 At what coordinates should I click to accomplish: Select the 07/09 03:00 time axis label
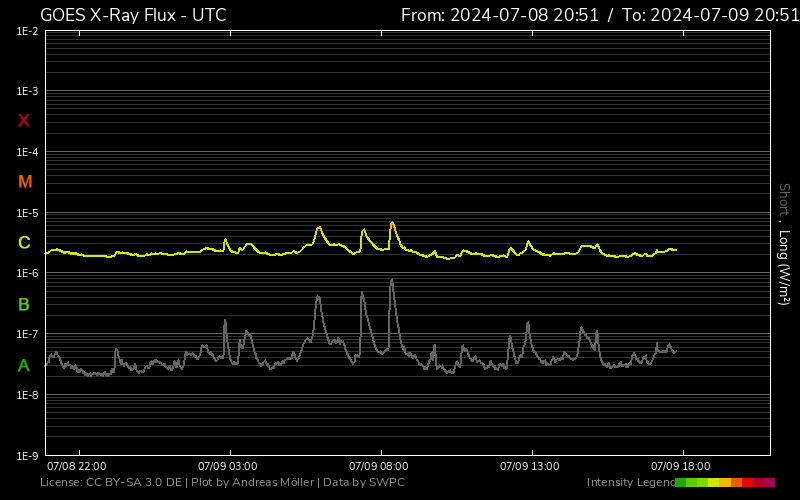tap(228, 466)
